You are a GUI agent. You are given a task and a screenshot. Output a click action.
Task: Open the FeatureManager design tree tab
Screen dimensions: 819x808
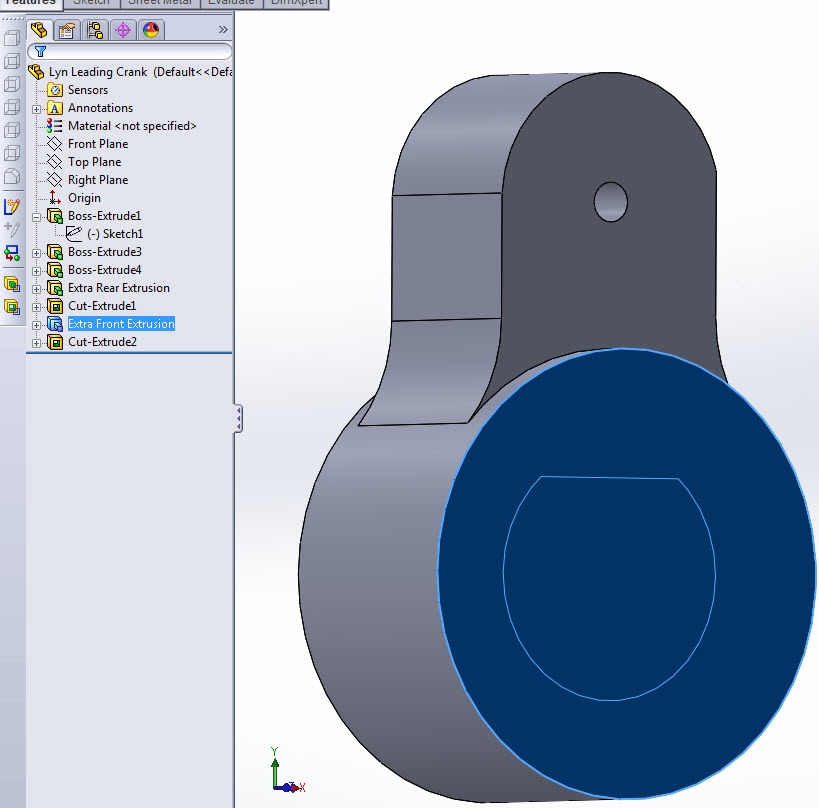coord(39,30)
